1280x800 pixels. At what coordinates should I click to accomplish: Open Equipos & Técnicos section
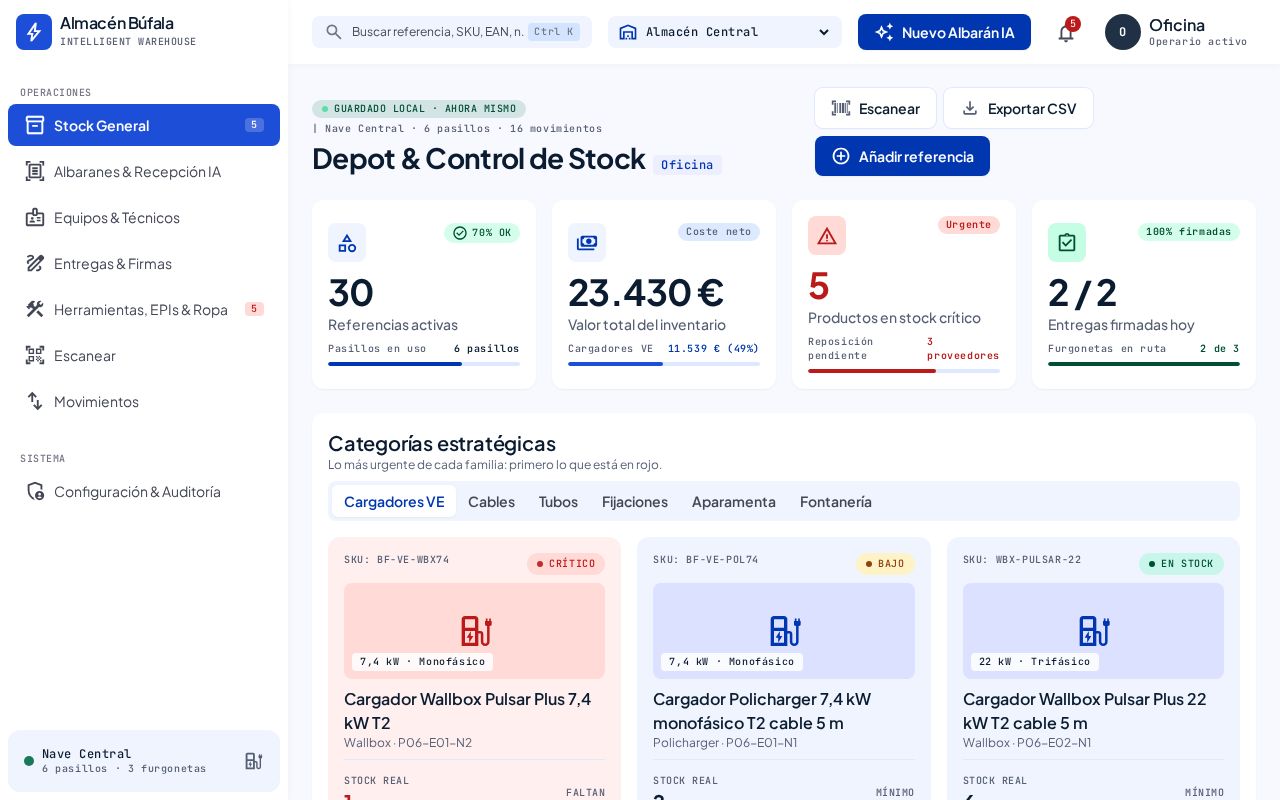(x=144, y=217)
